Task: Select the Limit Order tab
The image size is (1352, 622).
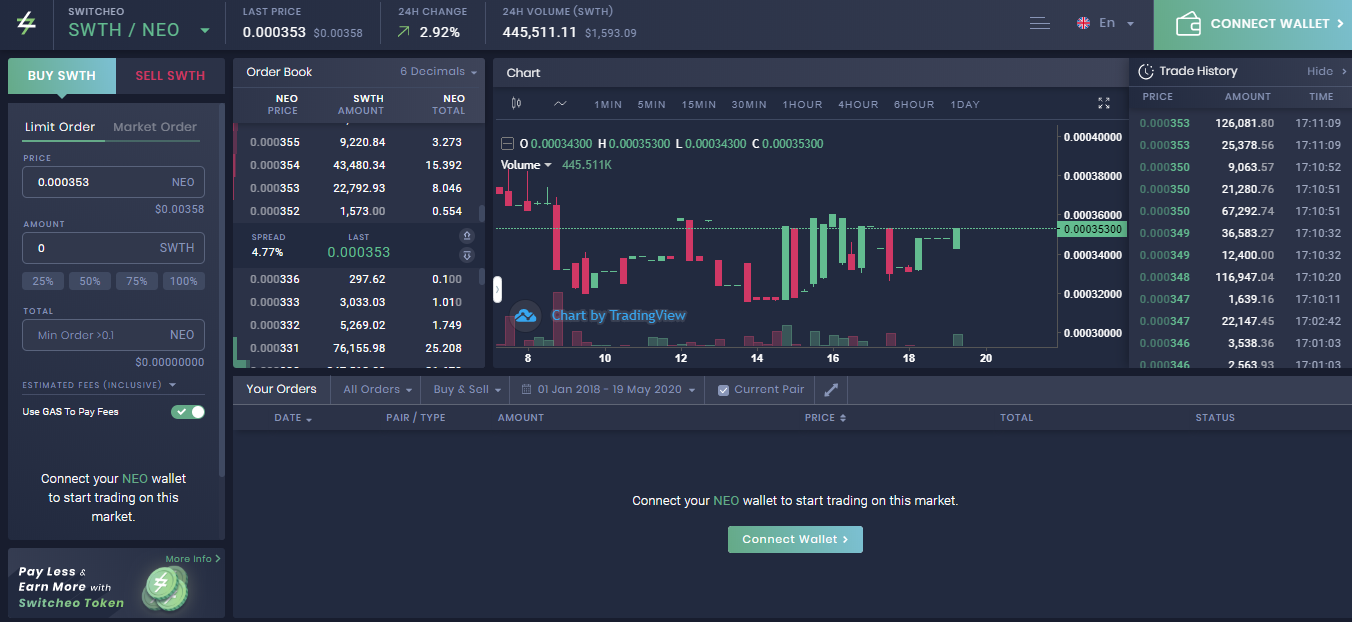Action: pyautogui.click(x=60, y=127)
